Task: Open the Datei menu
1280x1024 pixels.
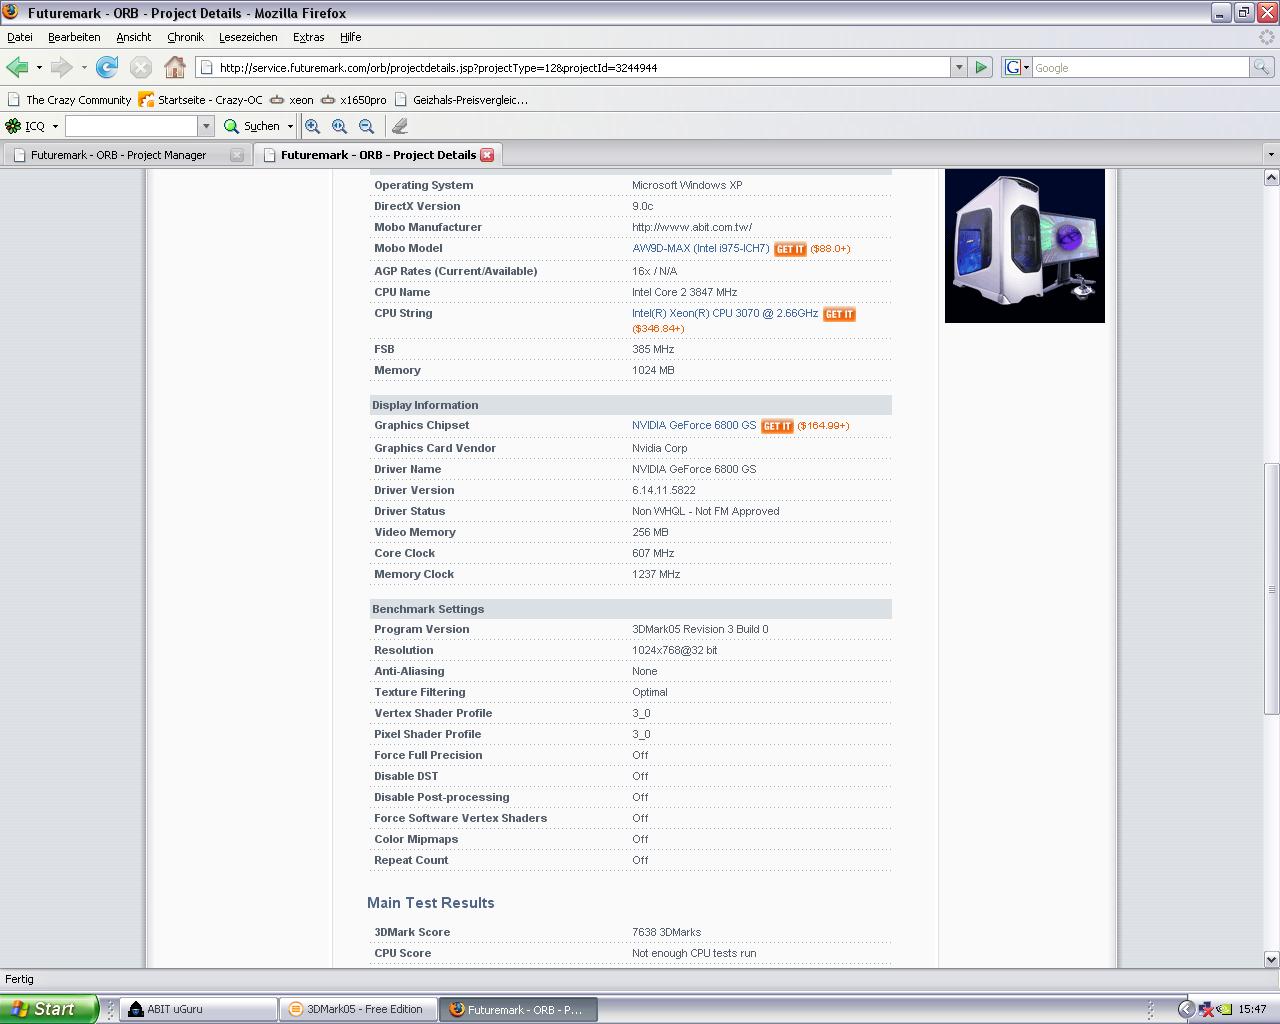Action: click(20, 37)
